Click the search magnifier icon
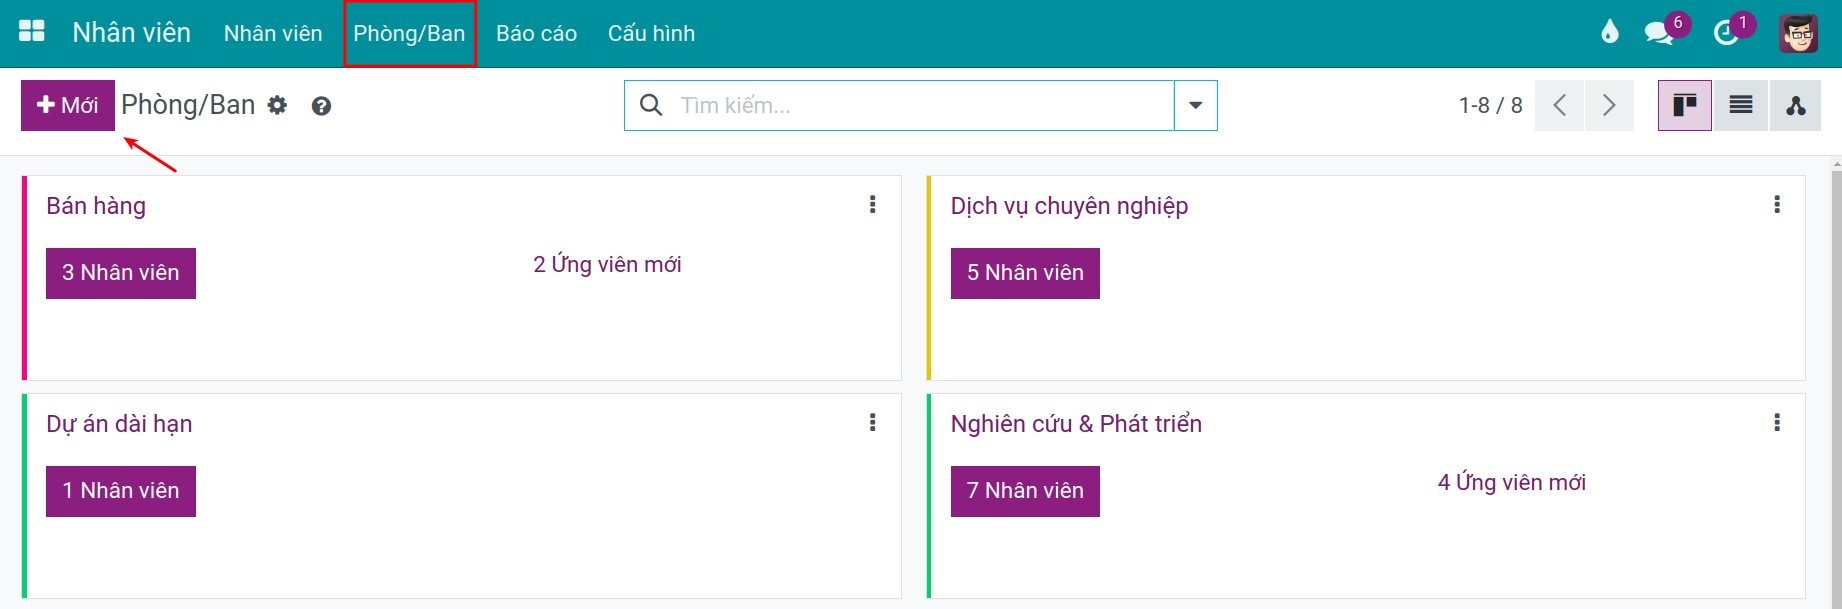The image size is (1842, 609). pyautogui.click(x=651, y=105)
